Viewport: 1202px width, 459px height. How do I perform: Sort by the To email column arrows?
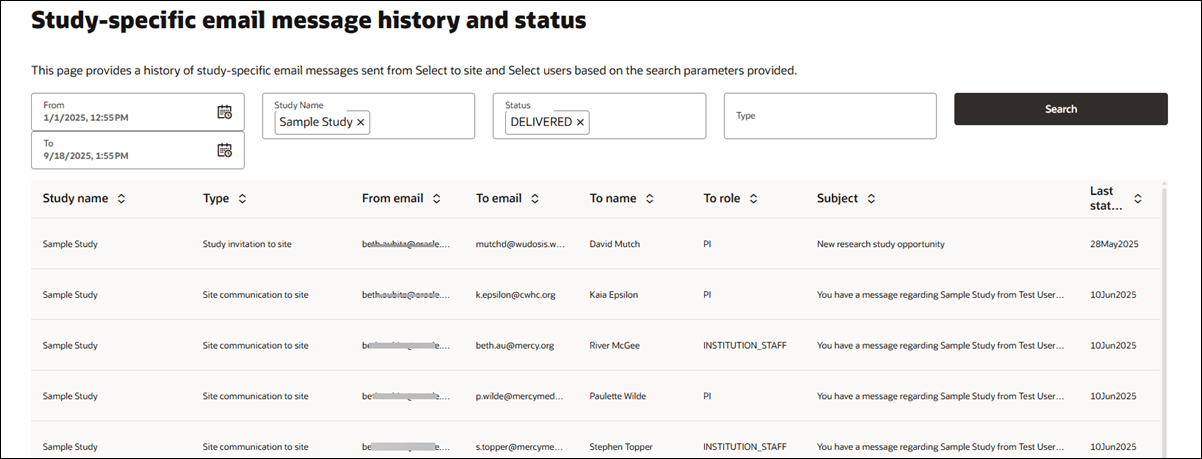tap(535, 199)
